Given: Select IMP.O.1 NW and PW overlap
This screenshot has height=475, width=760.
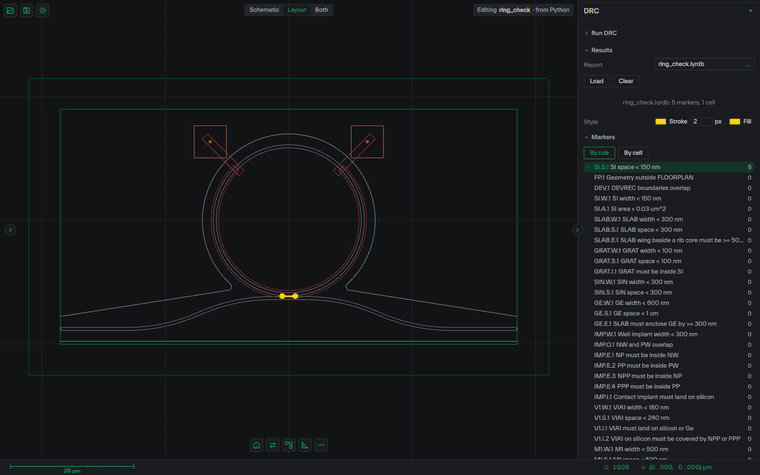Looking at the screenshot, I should (668, 345).
